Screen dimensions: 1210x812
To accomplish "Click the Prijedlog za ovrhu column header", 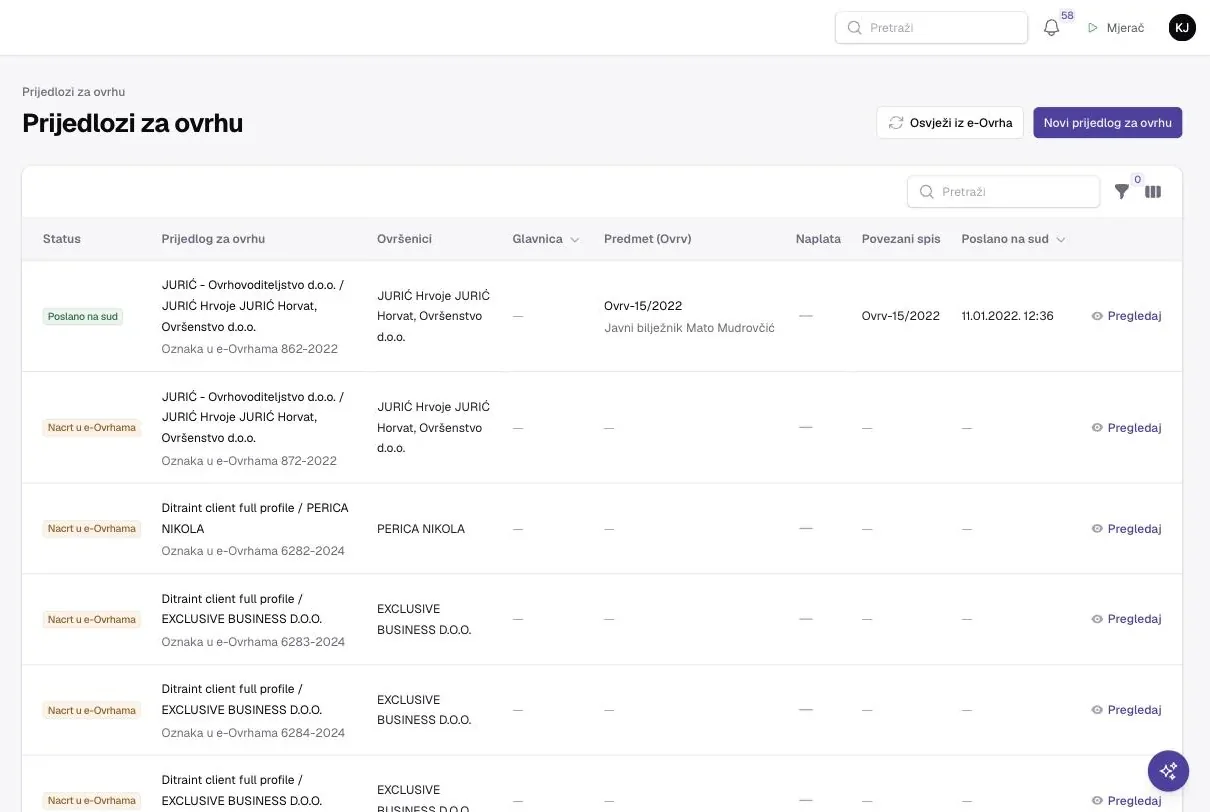I will (213, 240).
